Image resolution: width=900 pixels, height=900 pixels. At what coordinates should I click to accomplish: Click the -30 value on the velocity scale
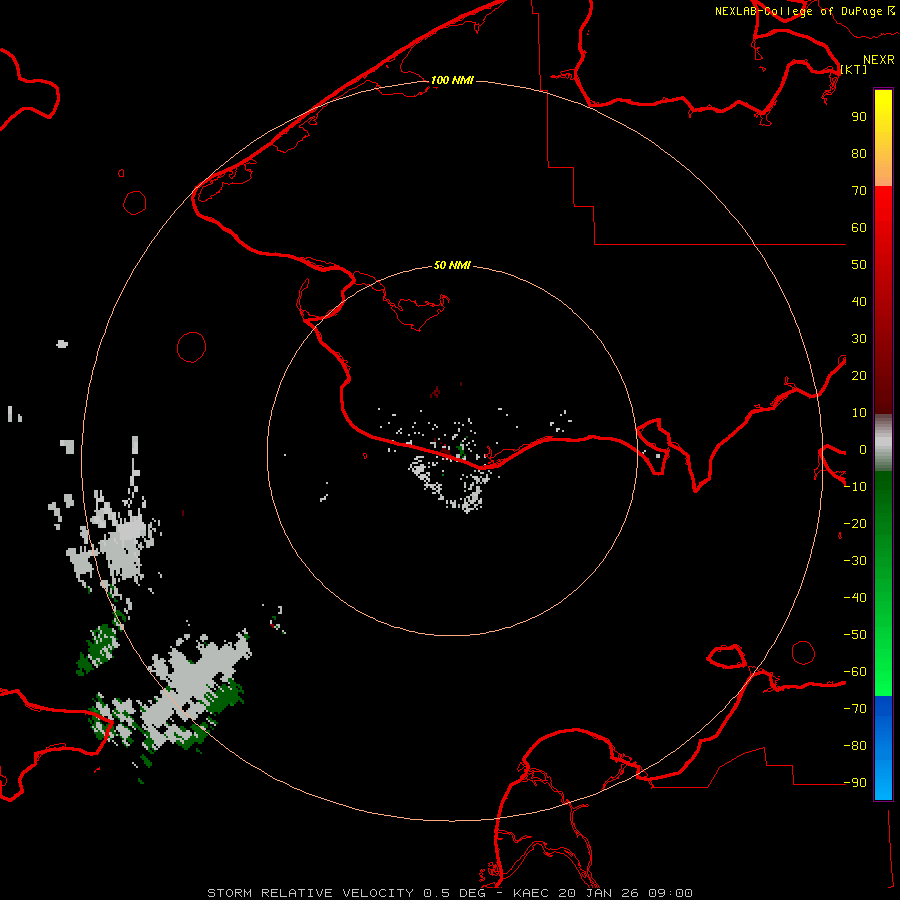[855, 561]
